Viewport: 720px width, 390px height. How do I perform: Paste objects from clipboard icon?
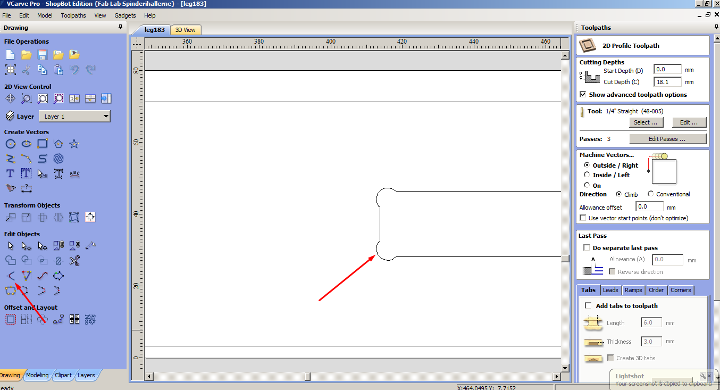pyautogui.click(x=58, y=70)
